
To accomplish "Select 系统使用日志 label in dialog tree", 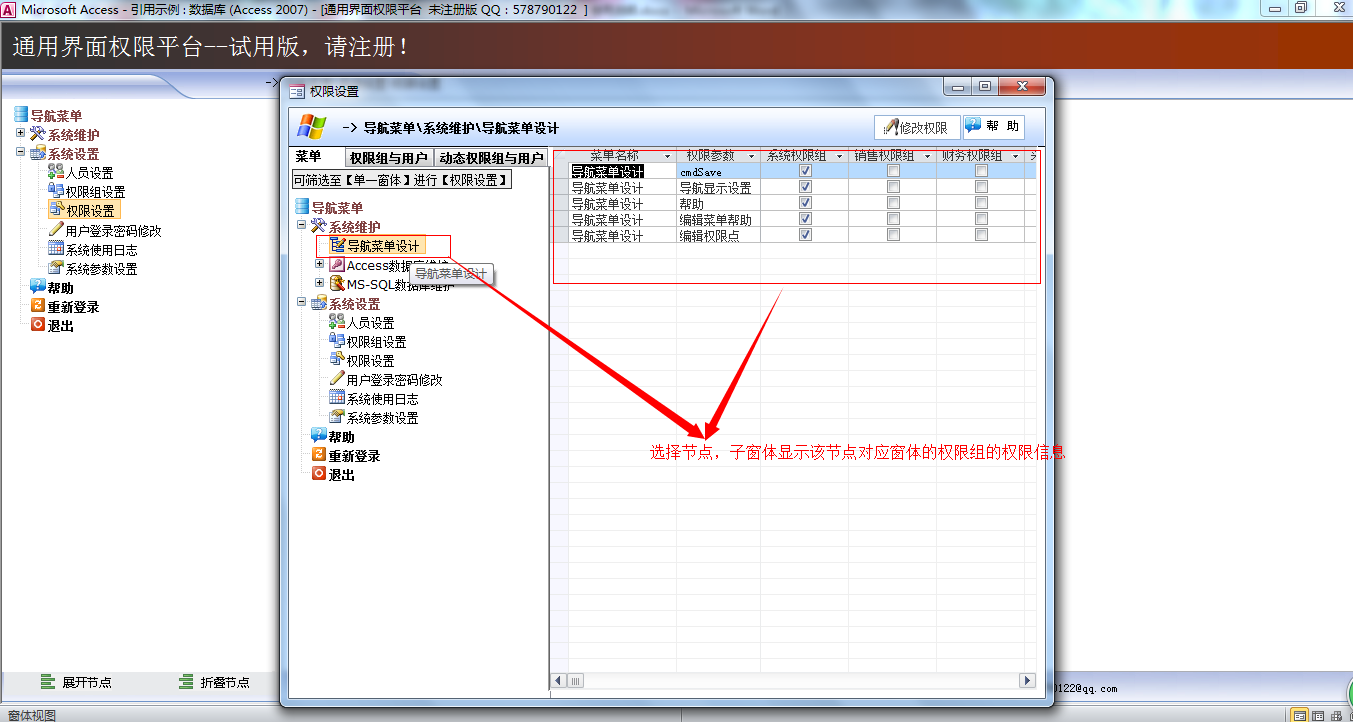I will (x=382, y=399).
